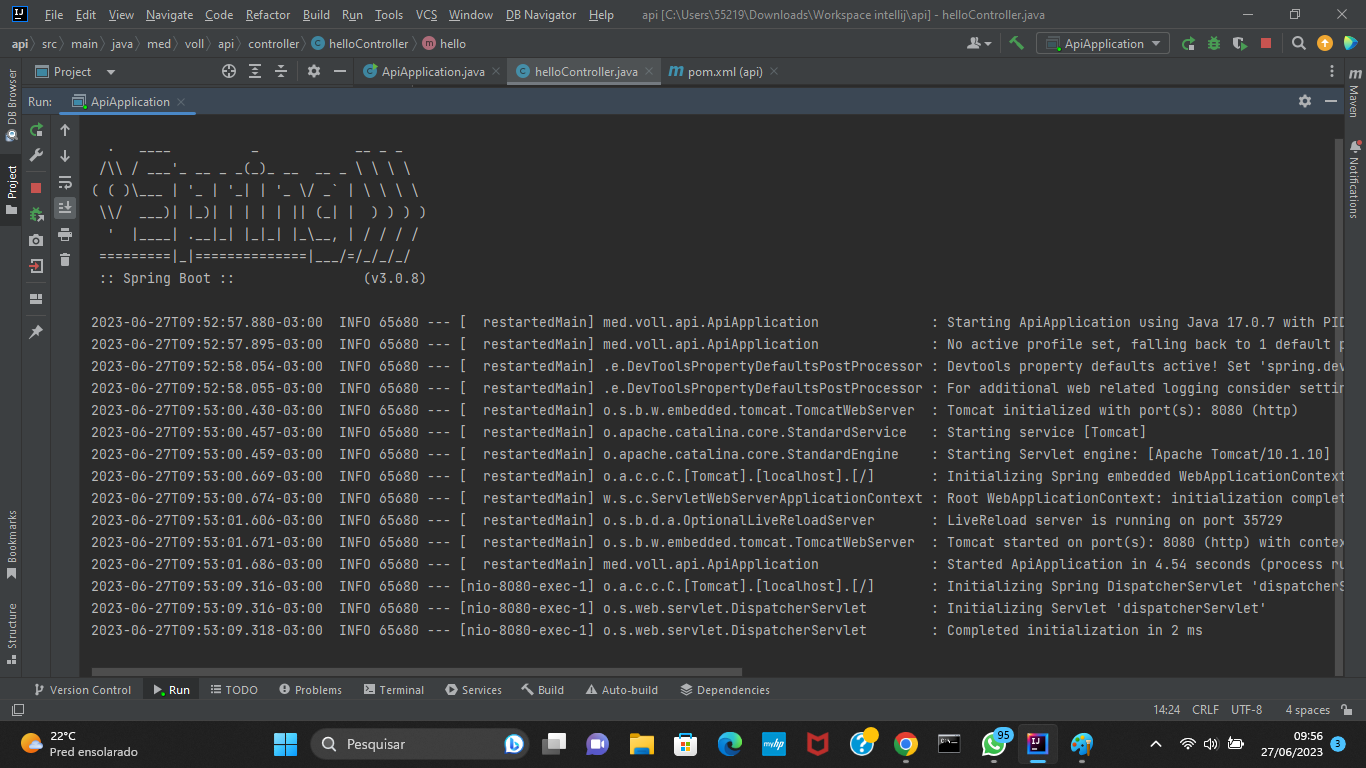Click the multicolor icon at toolbar's right end
This screenshot has width=1366, height=768.
coord(1350,43)
